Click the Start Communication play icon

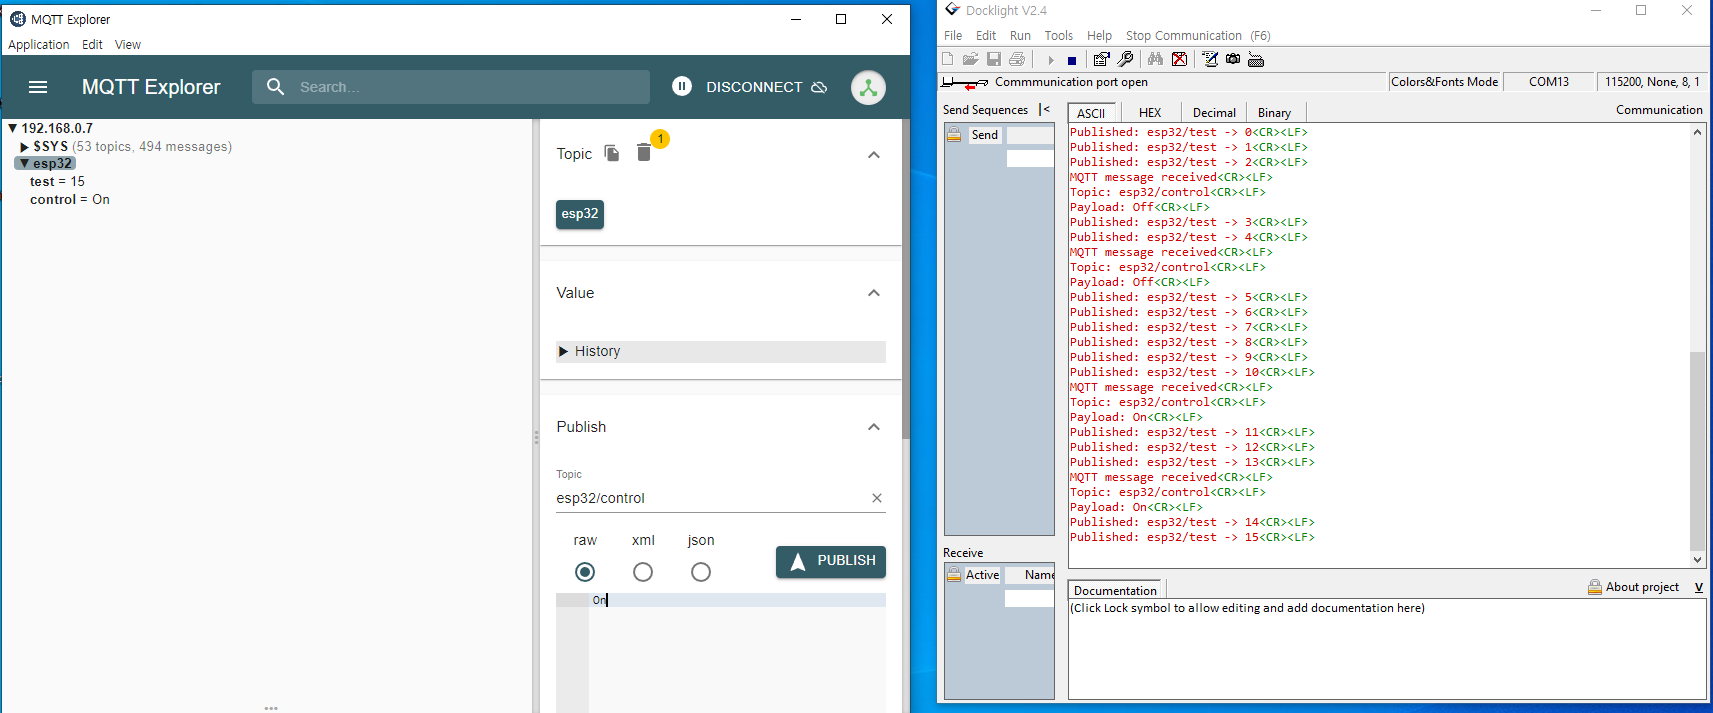pyautogui.click(x=1051, y=60)
